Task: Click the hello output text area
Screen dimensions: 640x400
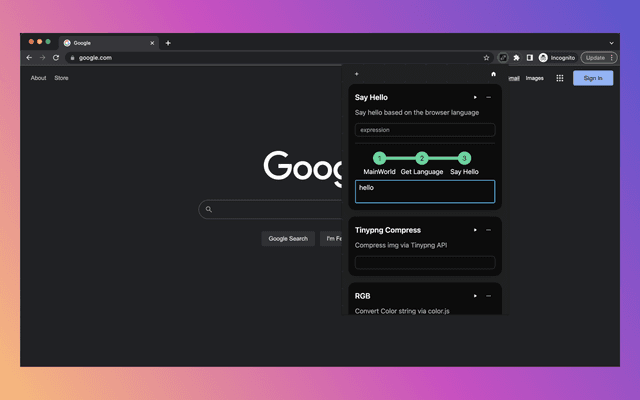Action: coord(425,191)
